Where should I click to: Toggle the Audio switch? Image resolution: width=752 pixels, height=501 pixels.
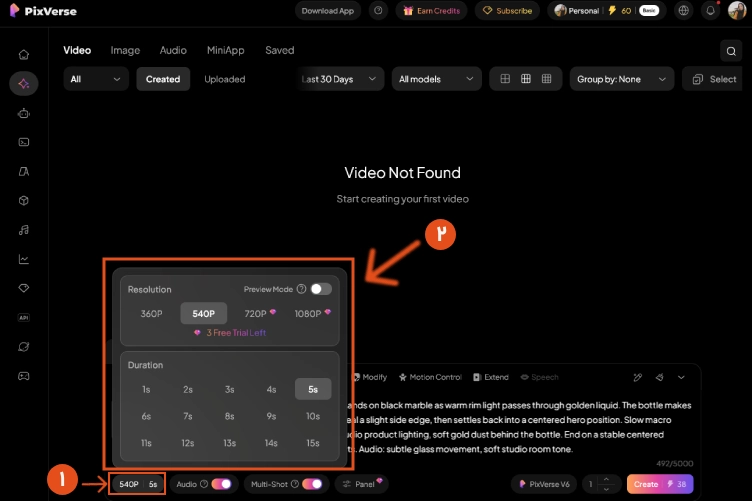coord(221,484)
